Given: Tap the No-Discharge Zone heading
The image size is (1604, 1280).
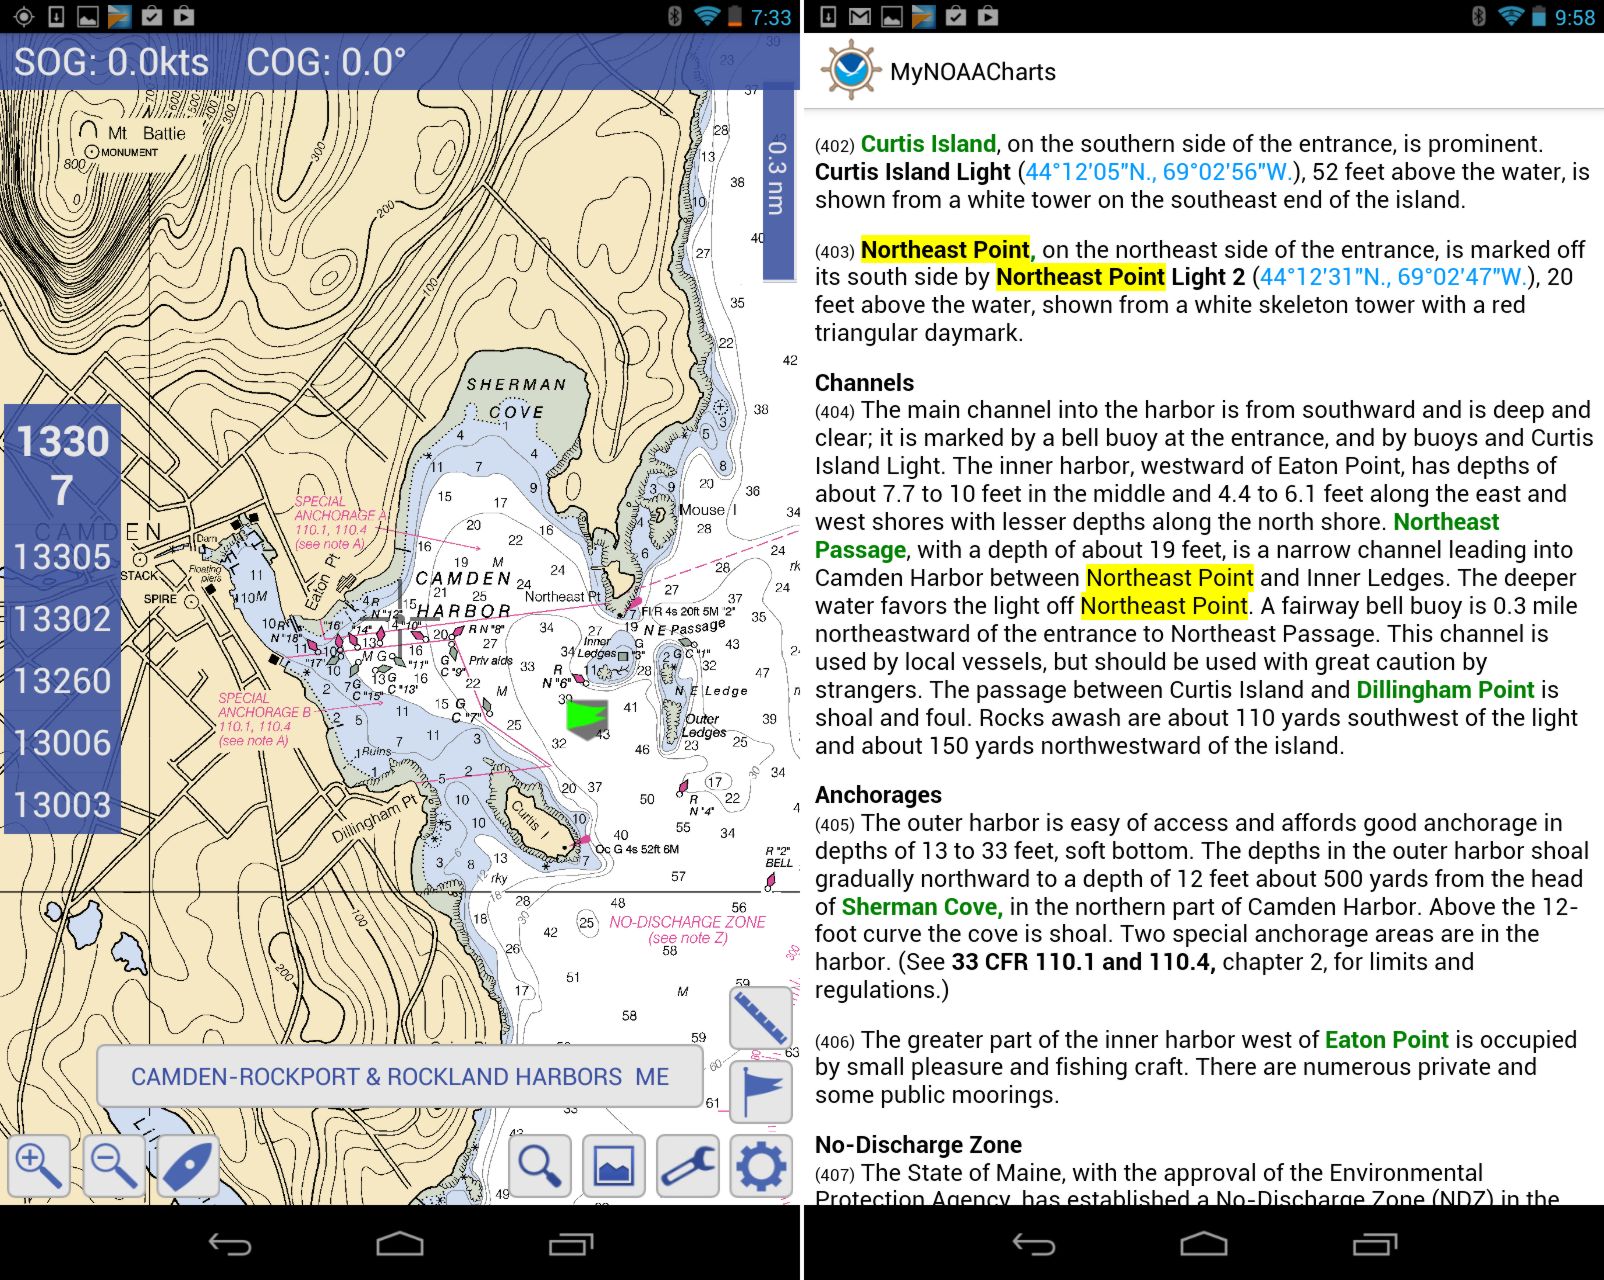Looking at the screenshot, I should click(x=918, y=1145).
